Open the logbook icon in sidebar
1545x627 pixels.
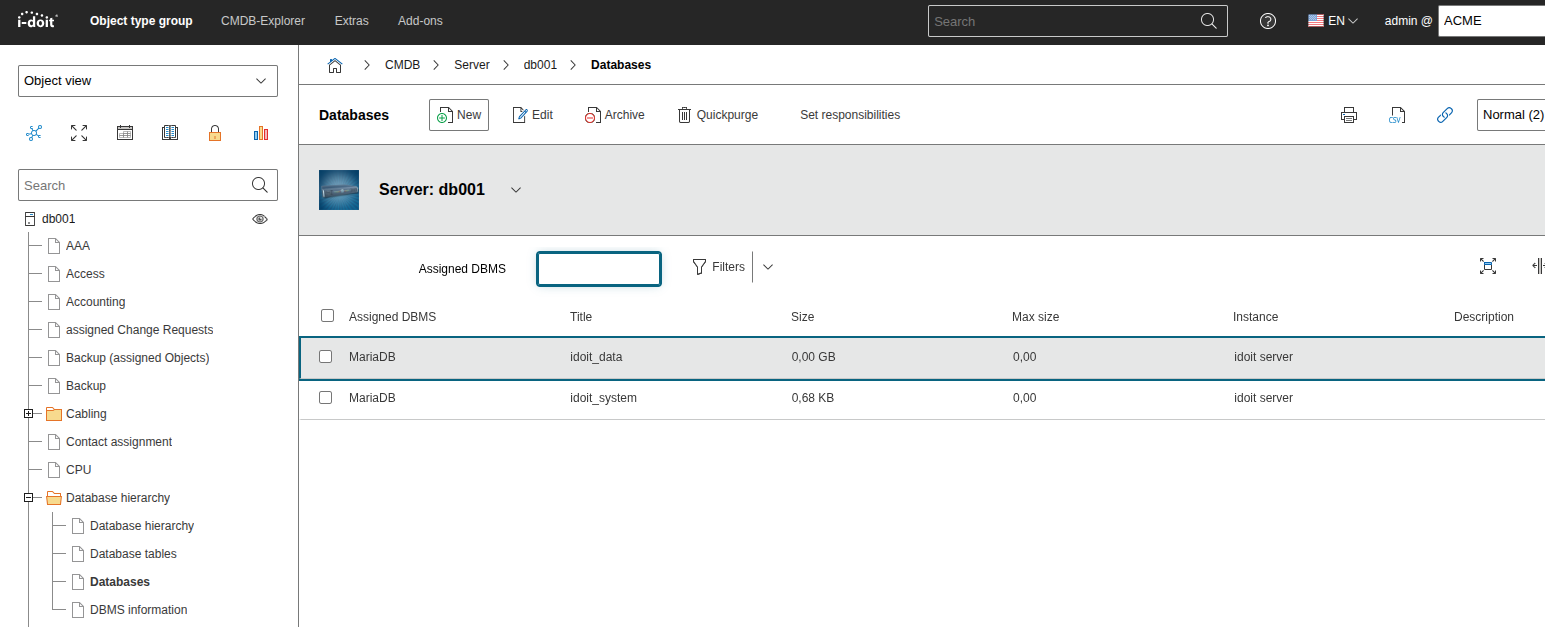coord(170,133)
